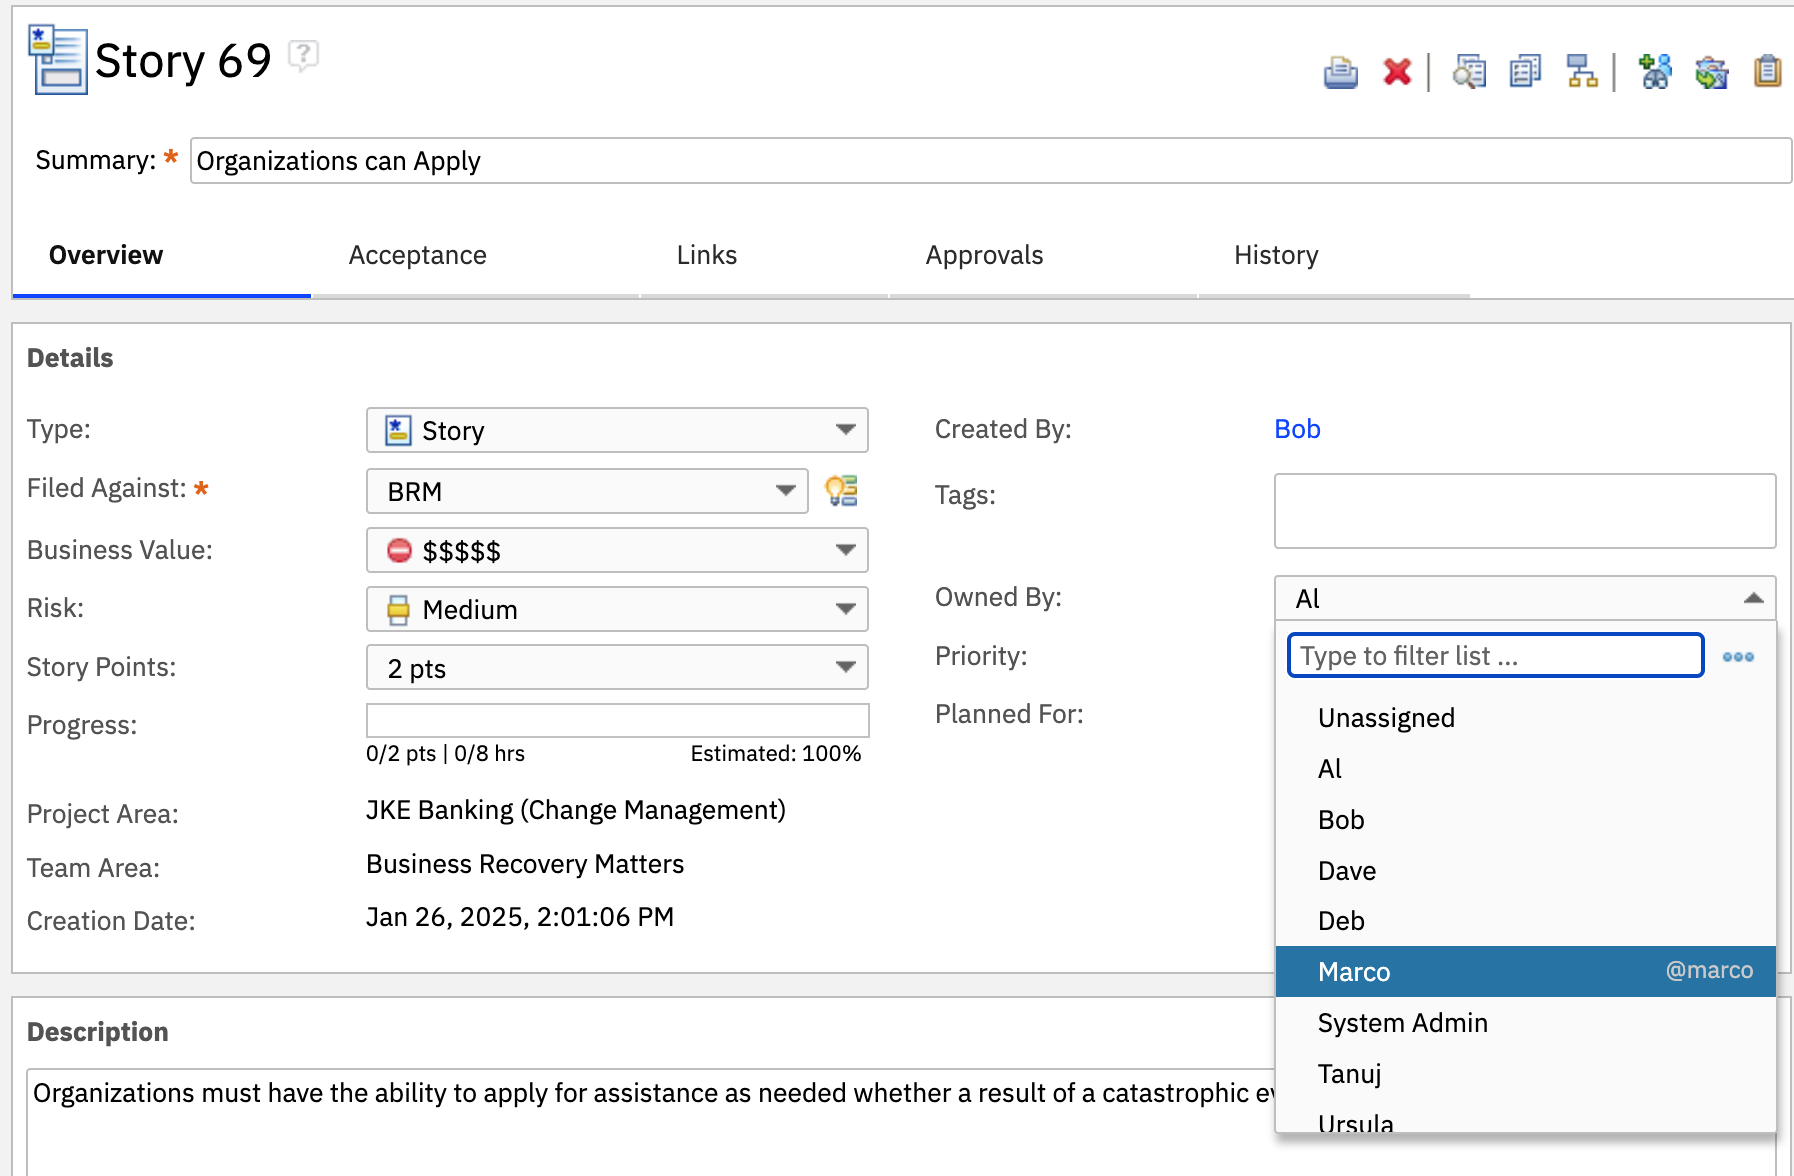Select Tanuj in the owner list
The width and height of the screenshot is (1794, 1176).
[x=1526, y=1074]
